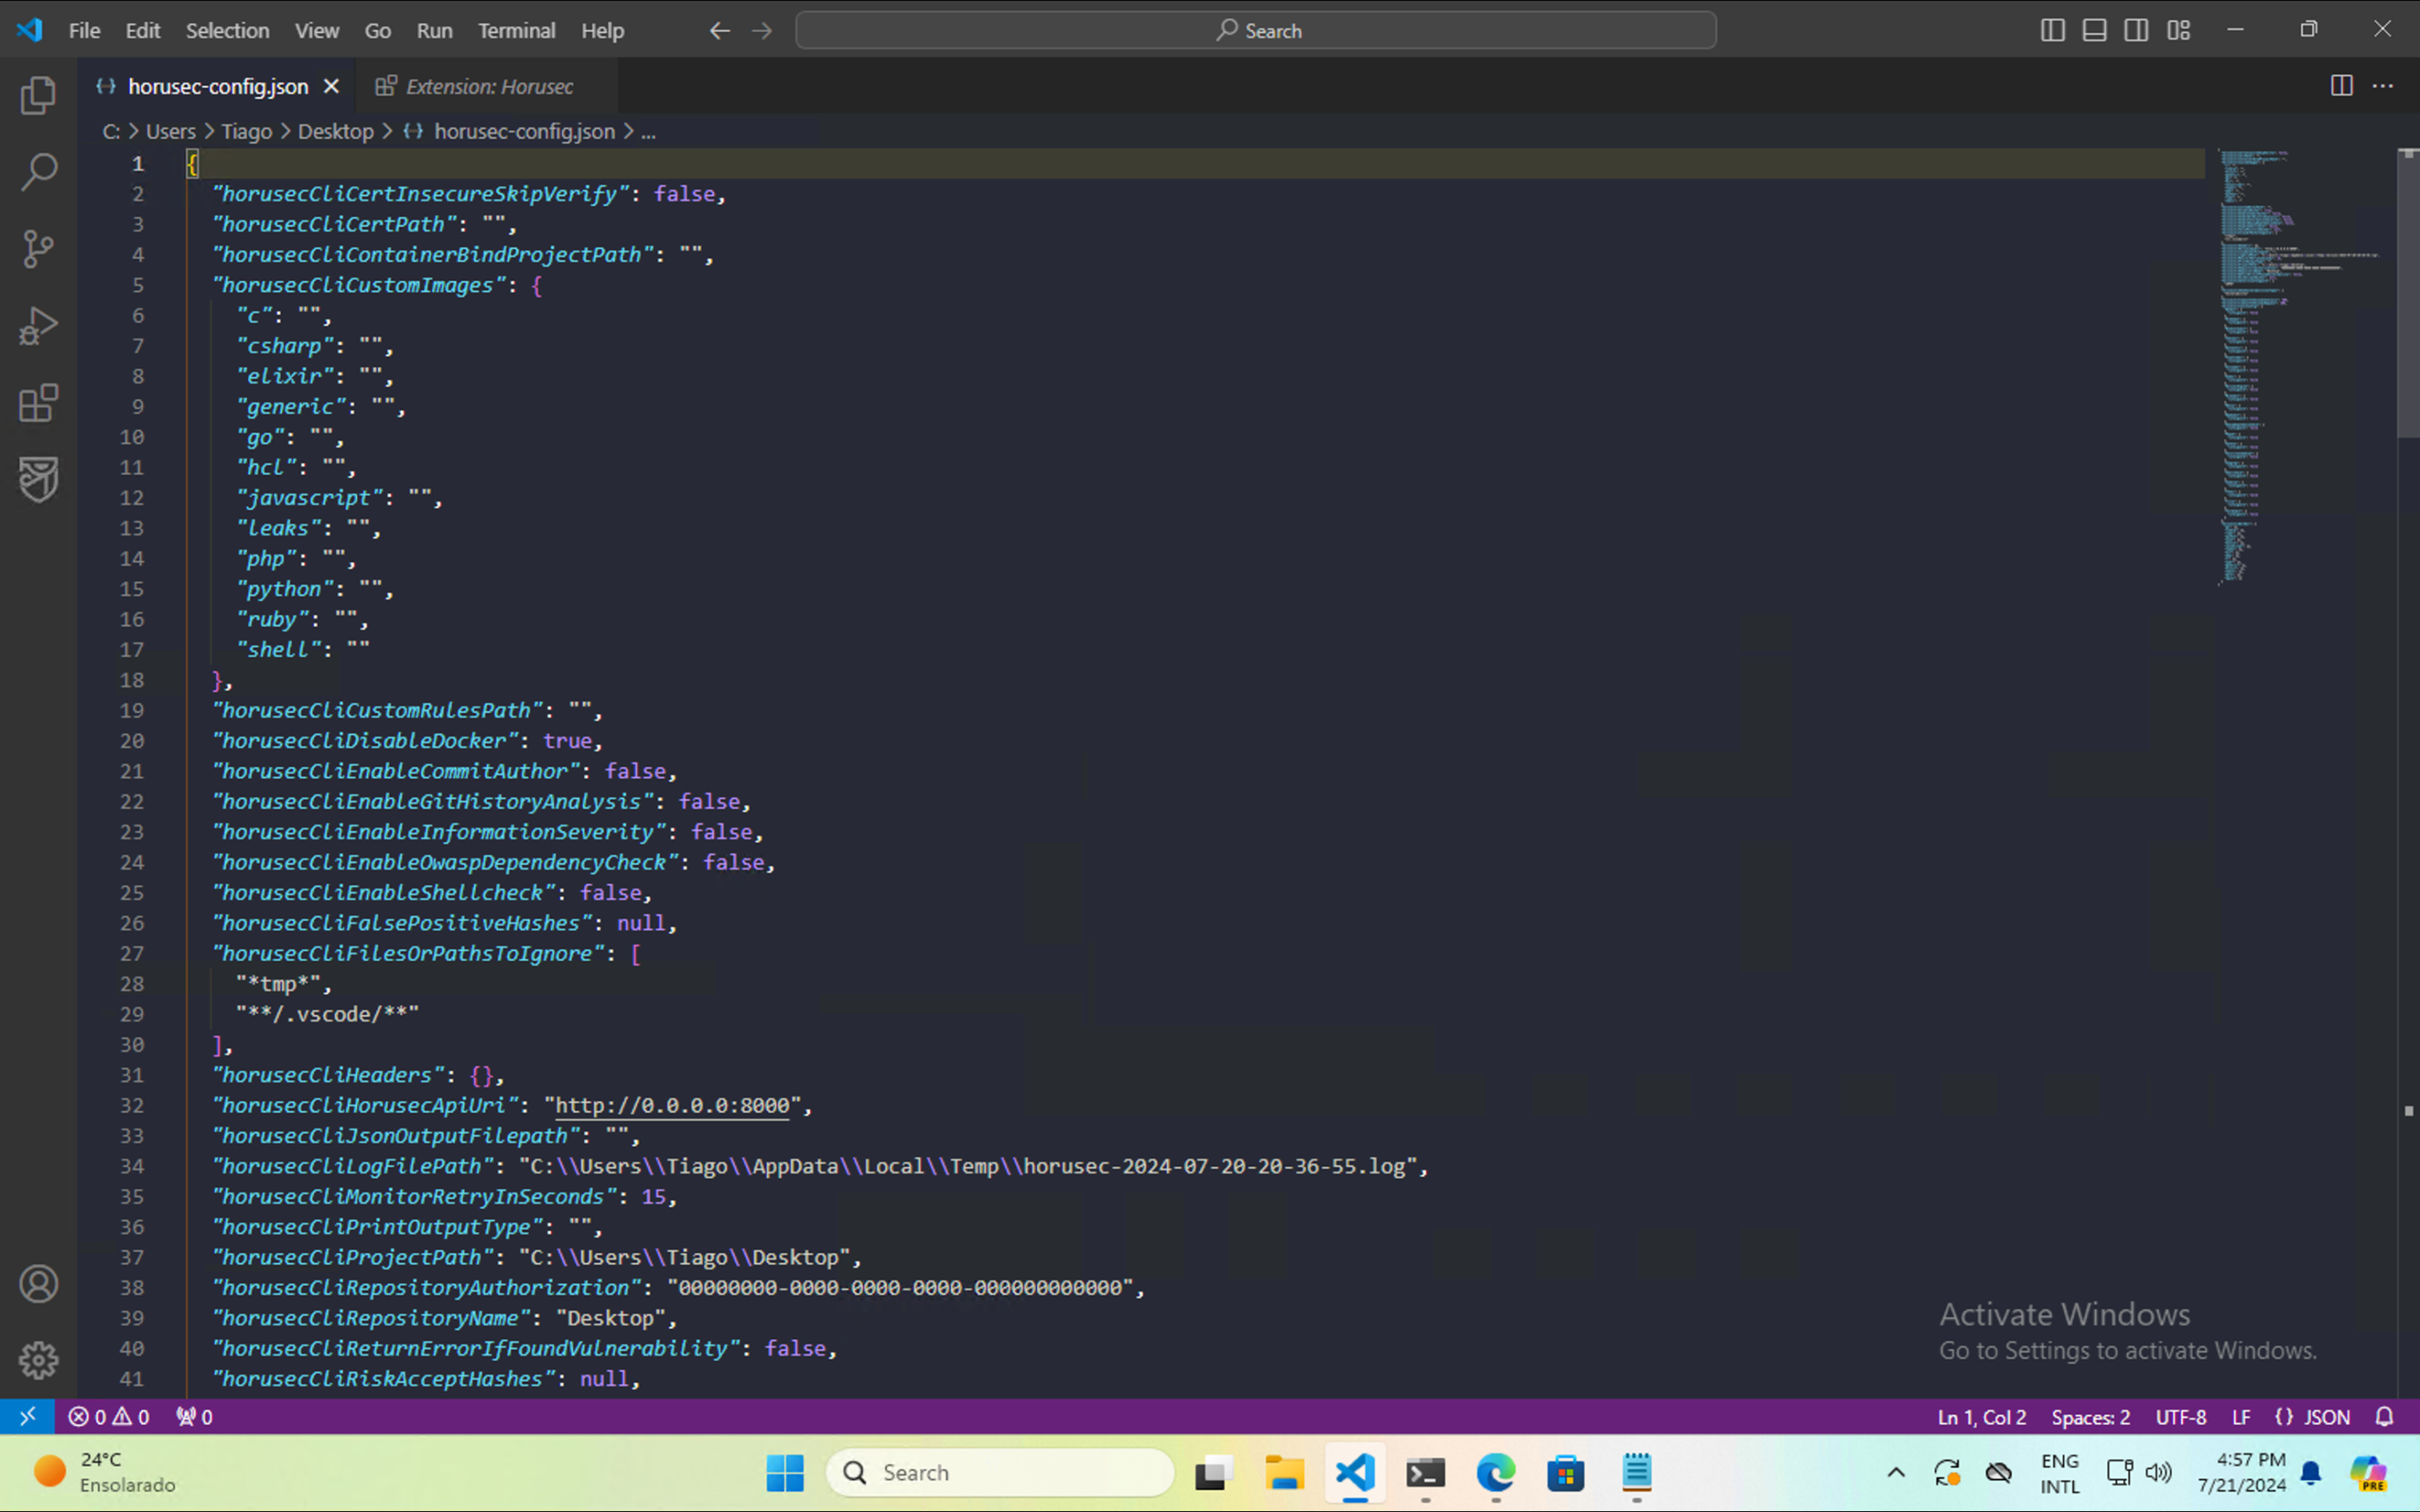Click Ln 1, Col 2 cursor position
The image size is (2420, 1512).
point(1981,1416)
